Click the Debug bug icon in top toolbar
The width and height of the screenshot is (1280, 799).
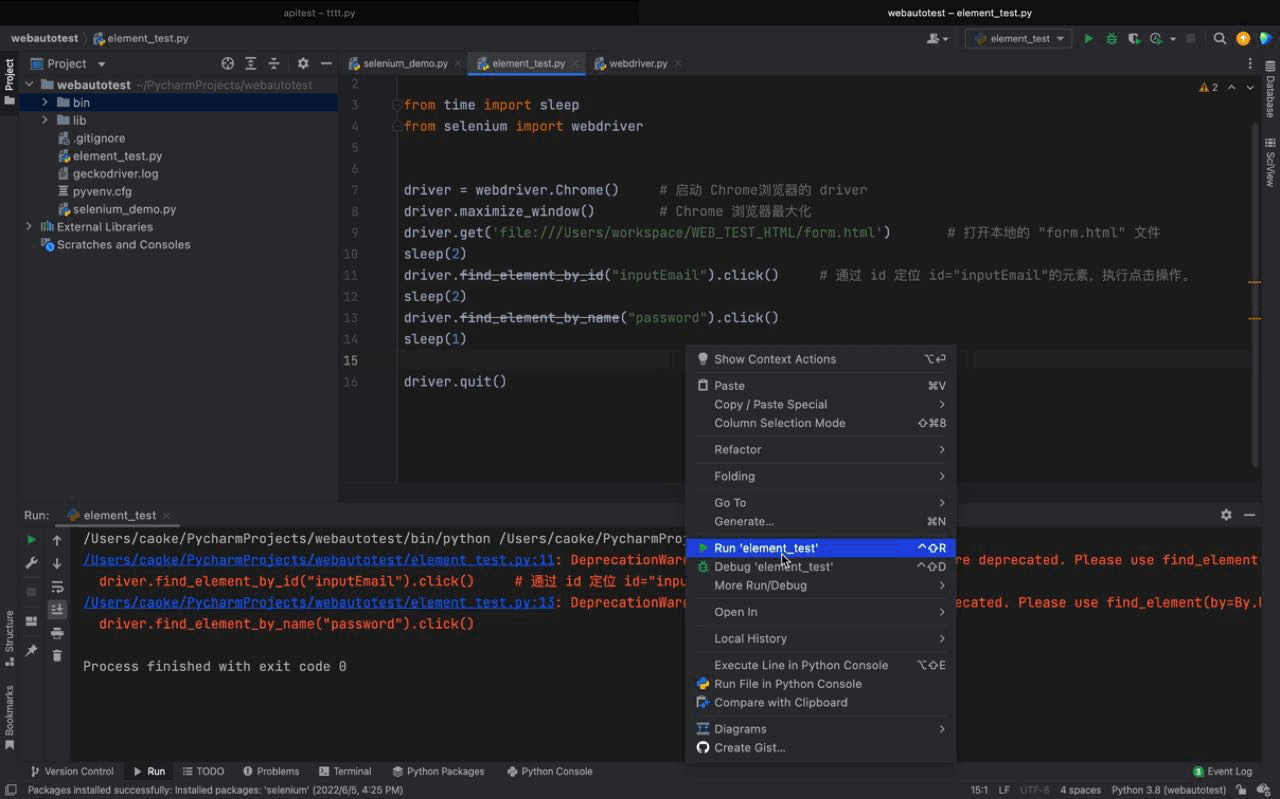click(1111, 39)
